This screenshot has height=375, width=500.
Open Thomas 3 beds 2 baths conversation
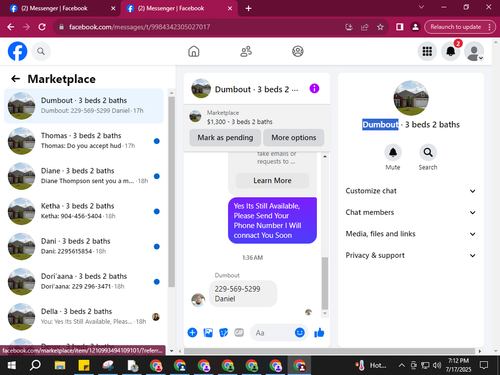[84, 141]
